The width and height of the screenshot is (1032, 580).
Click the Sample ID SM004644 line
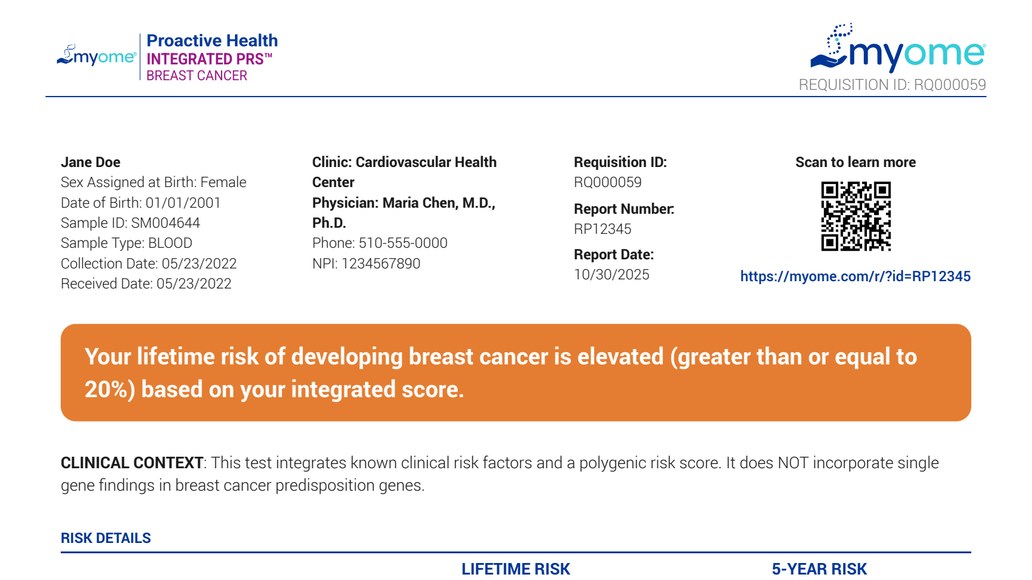coord(130,223)
